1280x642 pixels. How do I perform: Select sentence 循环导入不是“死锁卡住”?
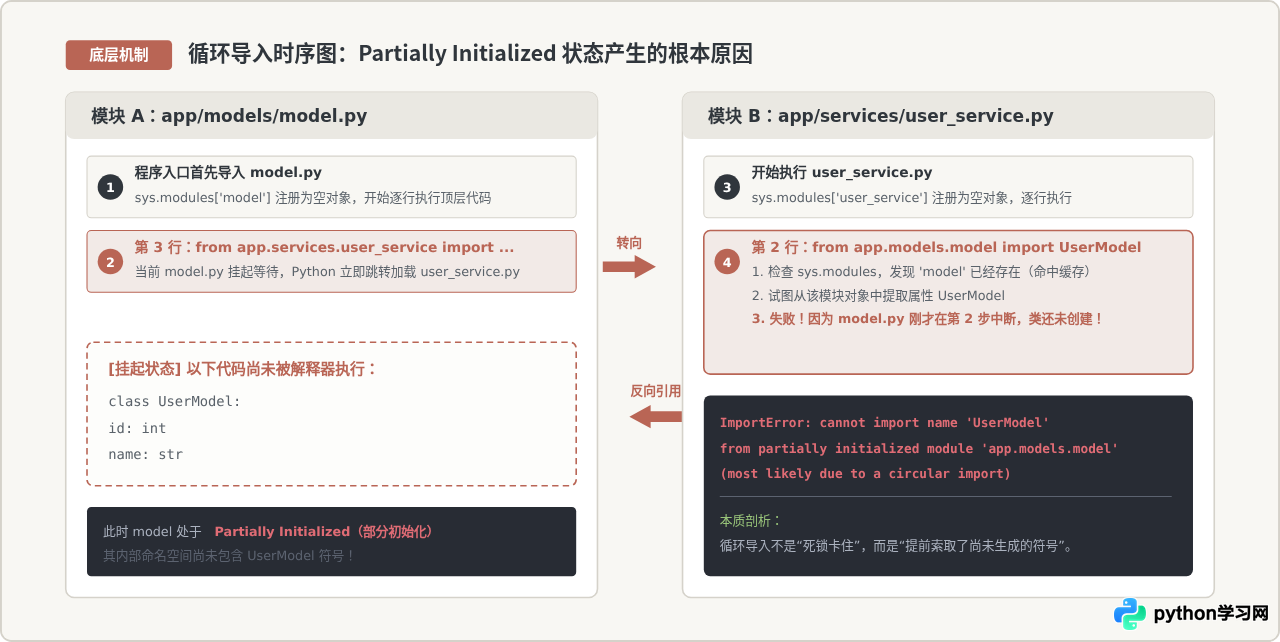pyautogui.click(x=897, y=546)
